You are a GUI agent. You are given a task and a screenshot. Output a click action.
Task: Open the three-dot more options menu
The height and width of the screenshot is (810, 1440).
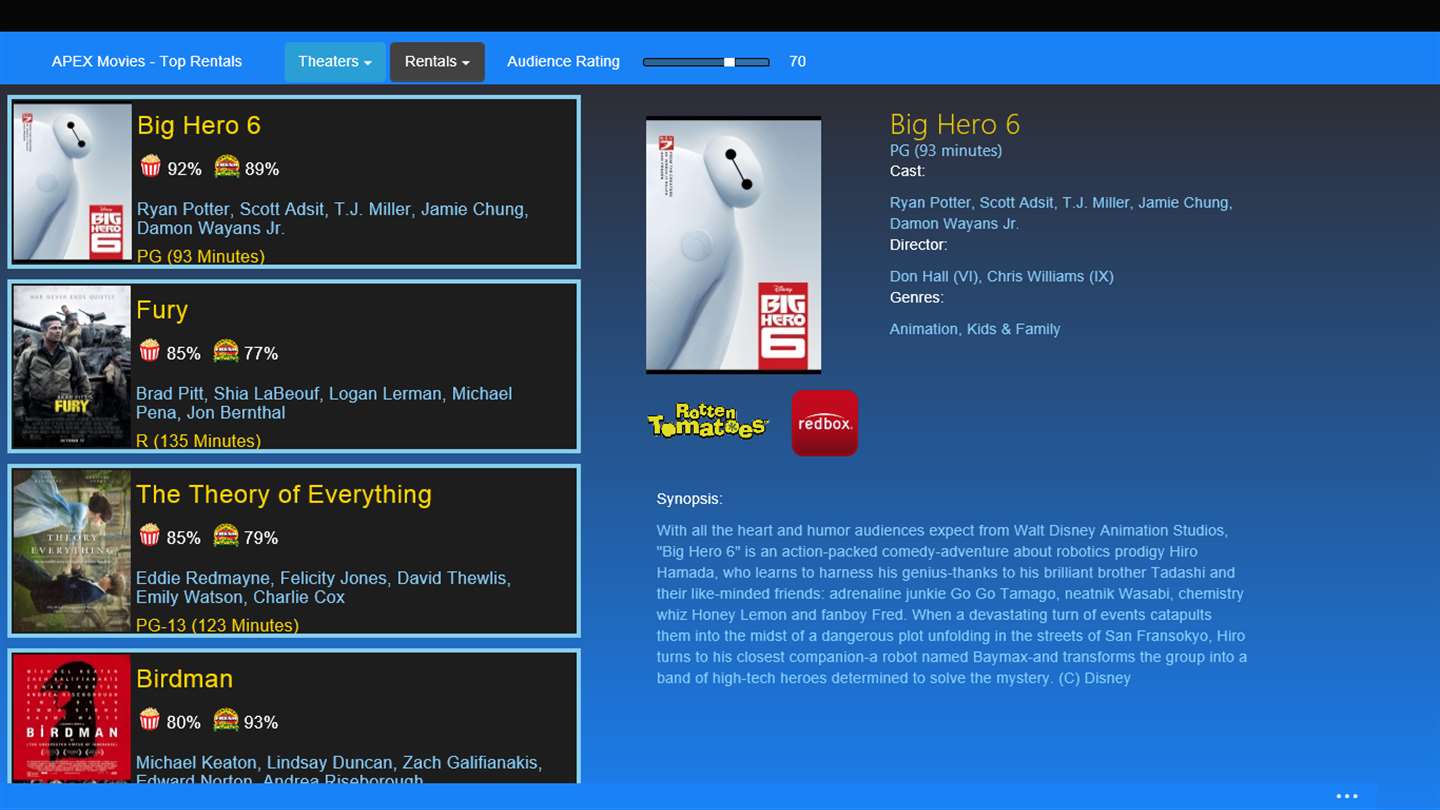pyautogui.click(x=1347, y=796)
